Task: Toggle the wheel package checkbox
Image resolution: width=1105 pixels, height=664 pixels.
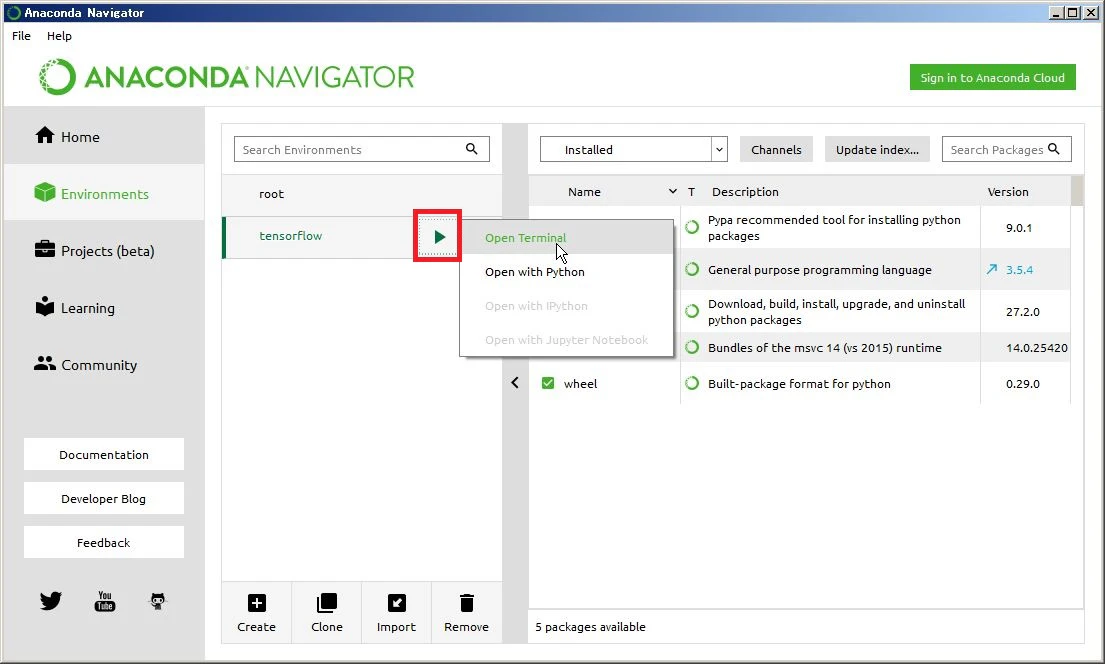Action: click(548, 383)
